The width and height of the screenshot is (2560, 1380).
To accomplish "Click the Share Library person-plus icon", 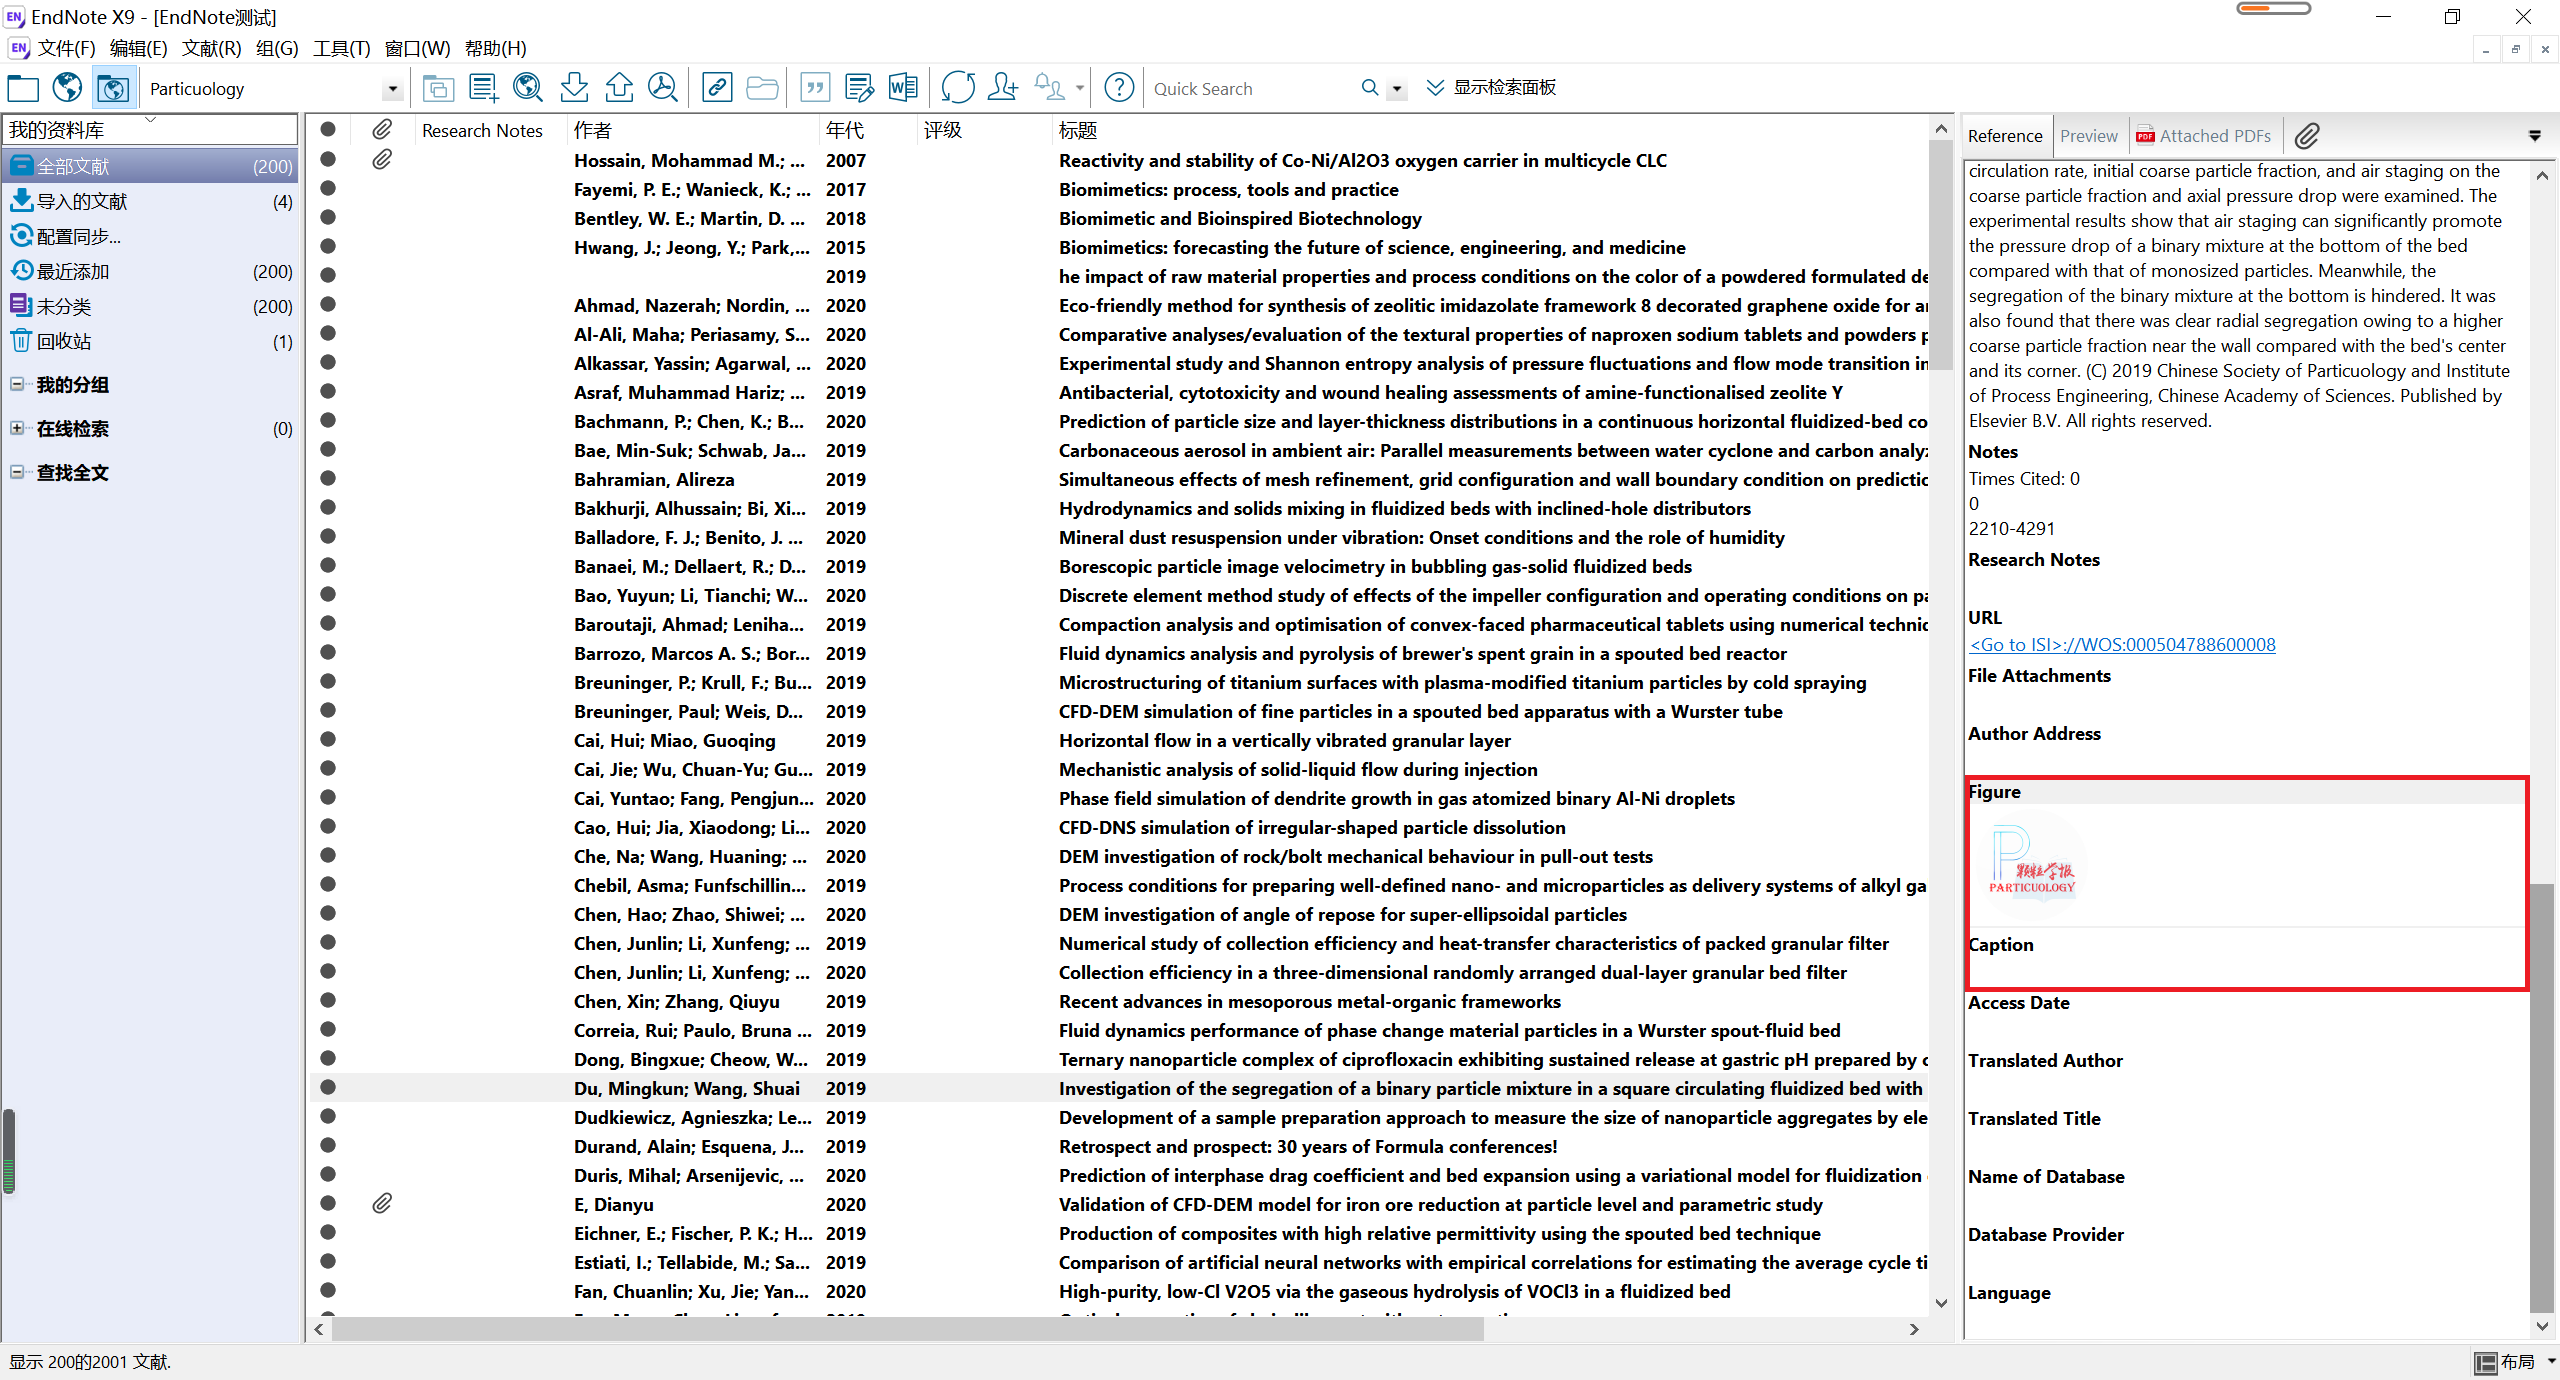I will click(1002, 88).
